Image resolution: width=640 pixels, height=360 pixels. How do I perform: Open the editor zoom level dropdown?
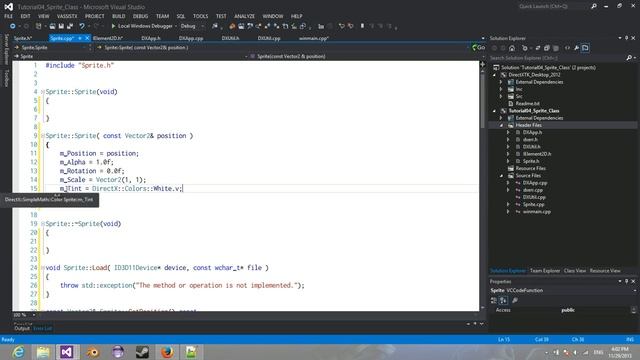tap(34, 315)
